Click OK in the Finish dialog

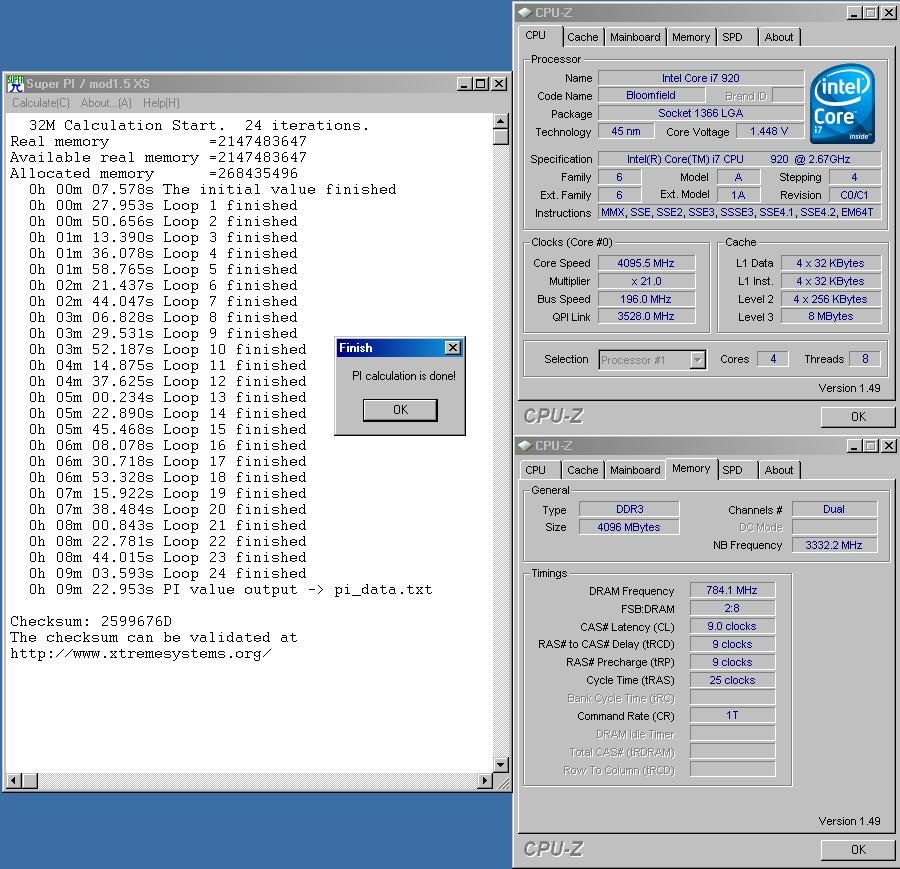pyautogui.click(x=400, y=410)
